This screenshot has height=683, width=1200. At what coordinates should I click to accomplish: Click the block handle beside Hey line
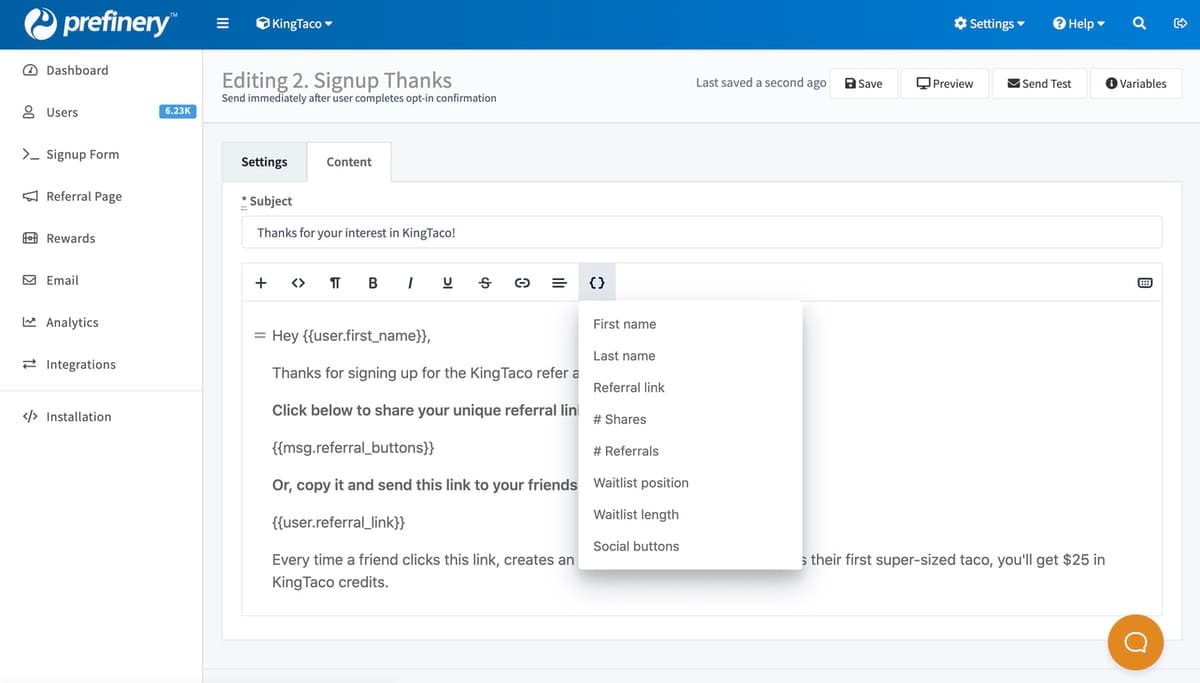[259, 336]
